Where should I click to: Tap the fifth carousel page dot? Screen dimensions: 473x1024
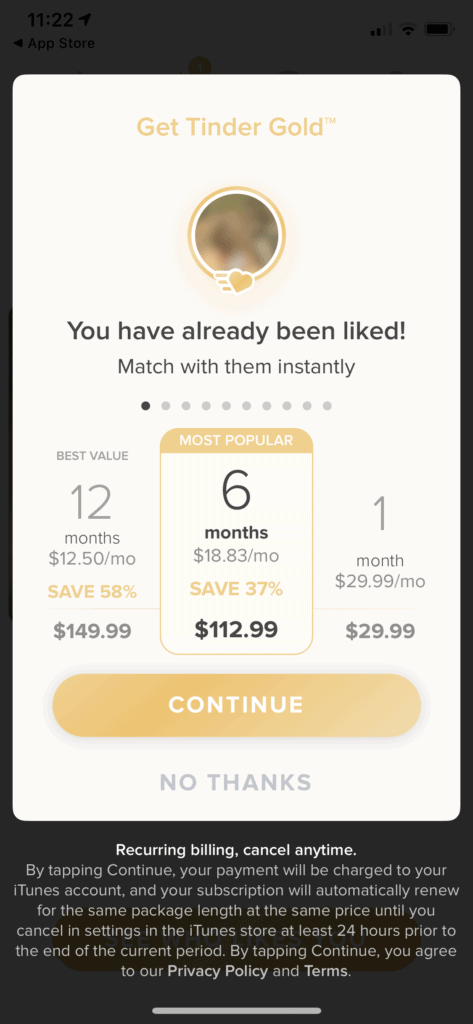point(226,406)
